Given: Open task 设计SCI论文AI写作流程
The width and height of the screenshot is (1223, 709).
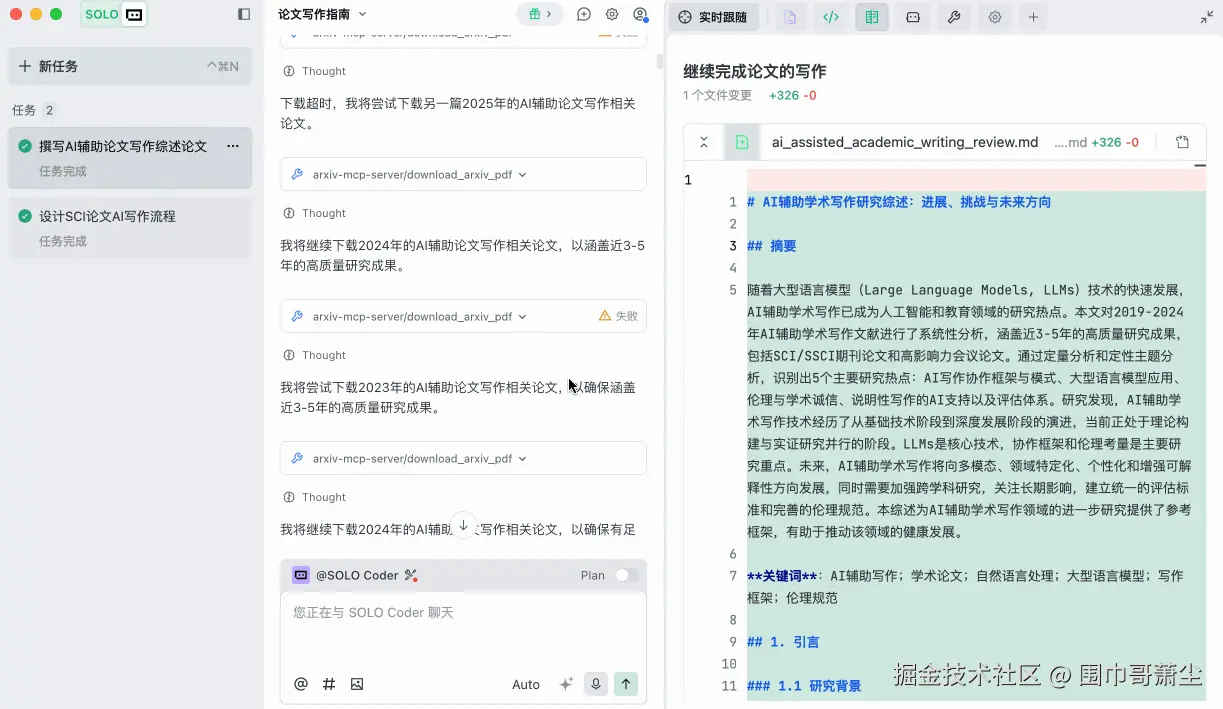Looking at the screenshot, I should pos(130,227).
